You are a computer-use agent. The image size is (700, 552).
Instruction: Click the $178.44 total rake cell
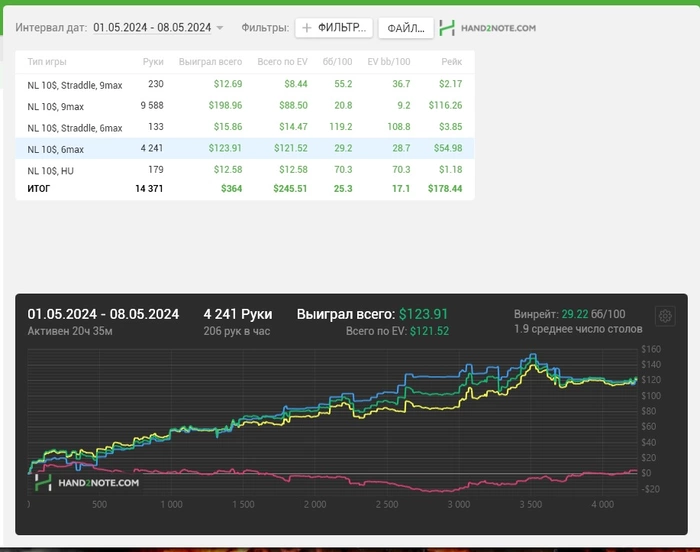pos(445,188)
